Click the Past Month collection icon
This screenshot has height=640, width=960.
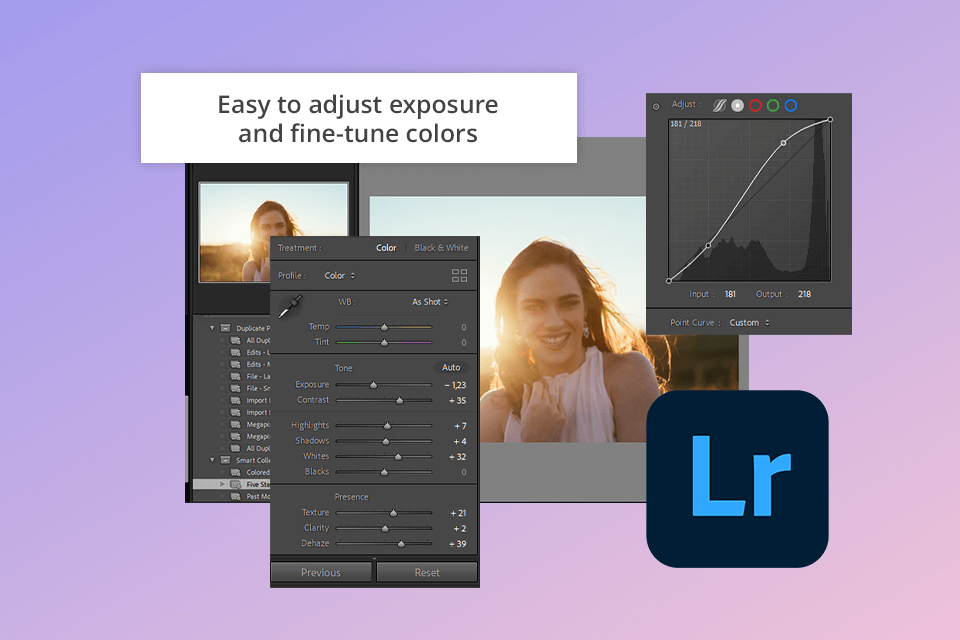(236, 496)
